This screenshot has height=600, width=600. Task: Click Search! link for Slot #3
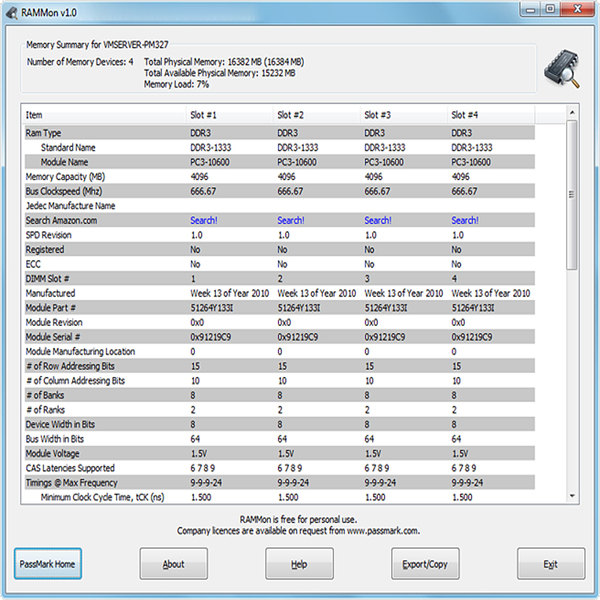coord(378,220)
